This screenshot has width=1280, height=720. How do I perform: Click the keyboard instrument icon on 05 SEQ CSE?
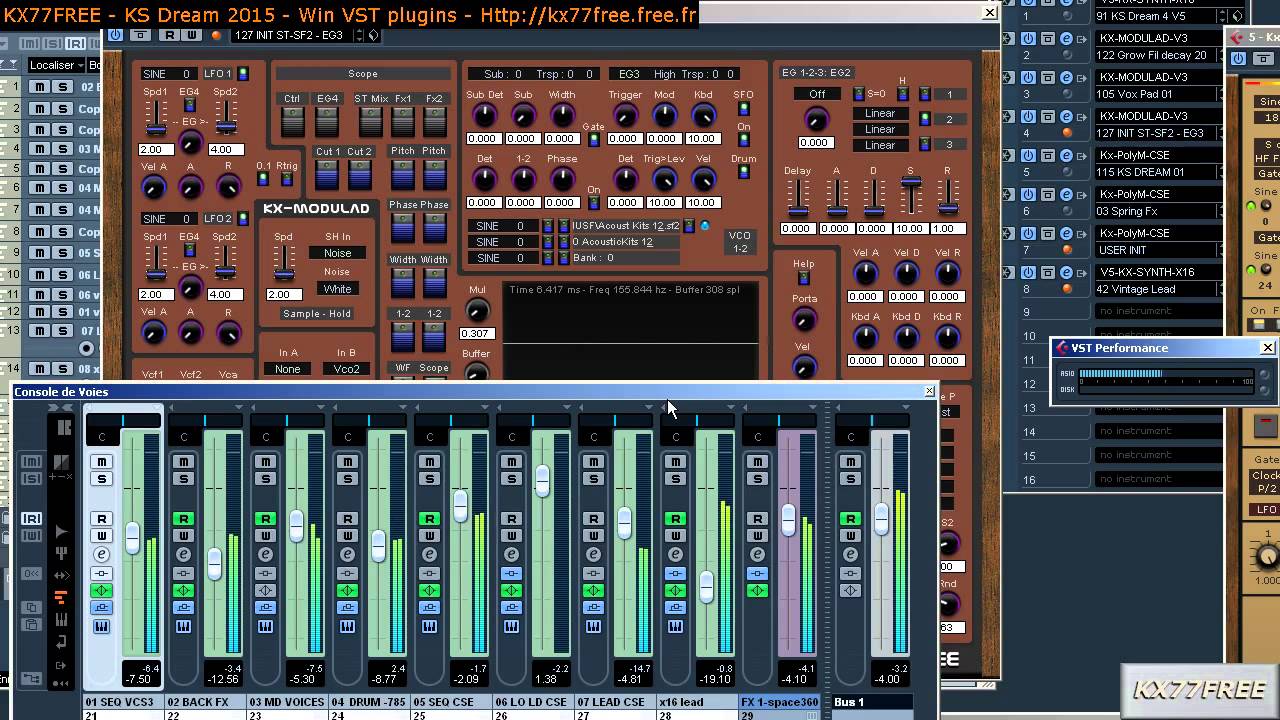429,627
